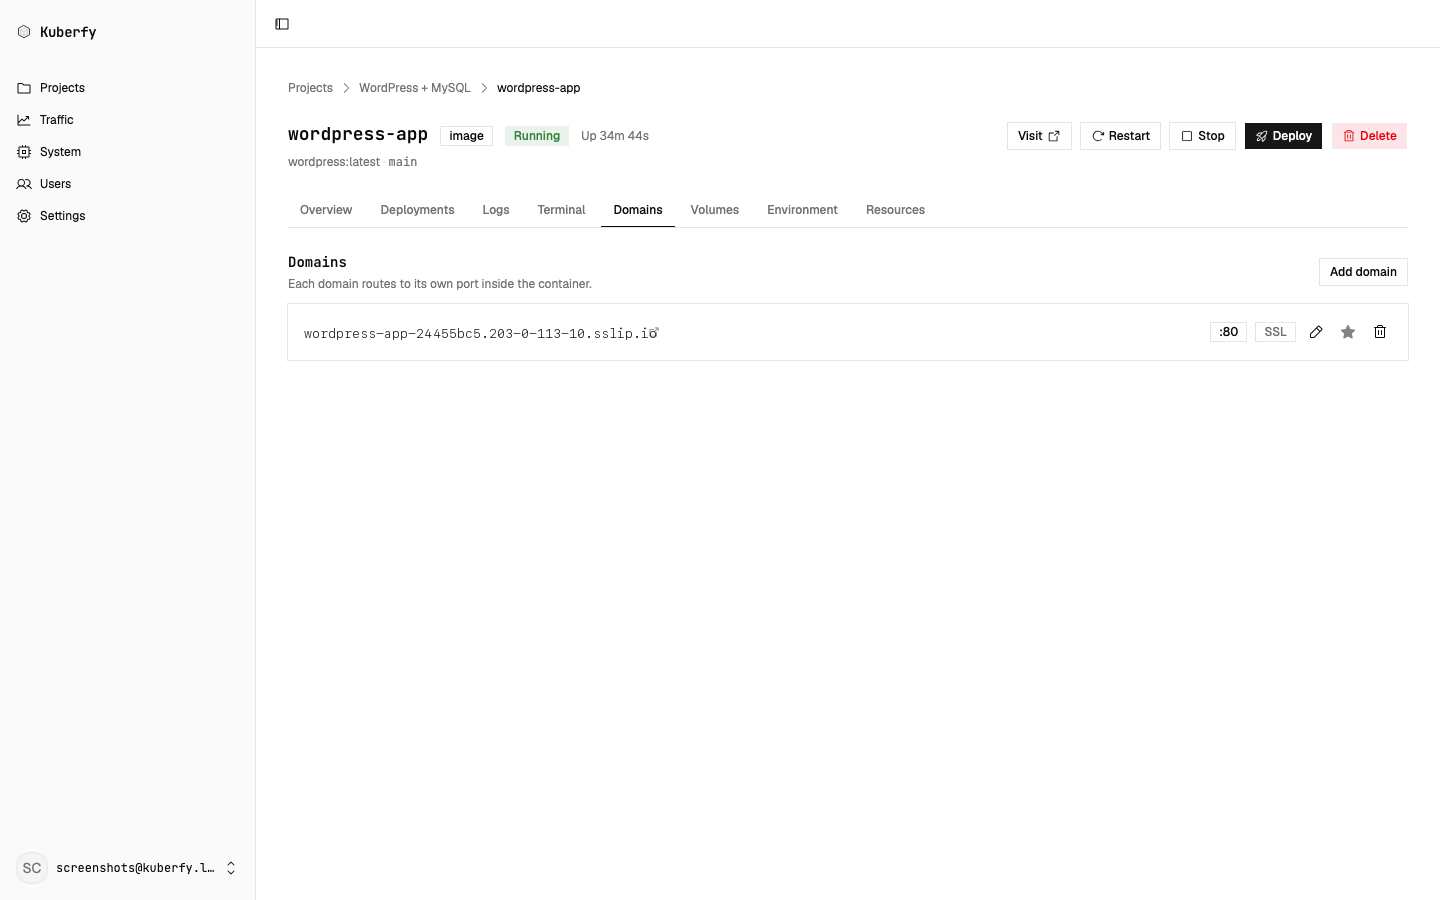Switch to the Environment tab

click(x=802, y=210)
